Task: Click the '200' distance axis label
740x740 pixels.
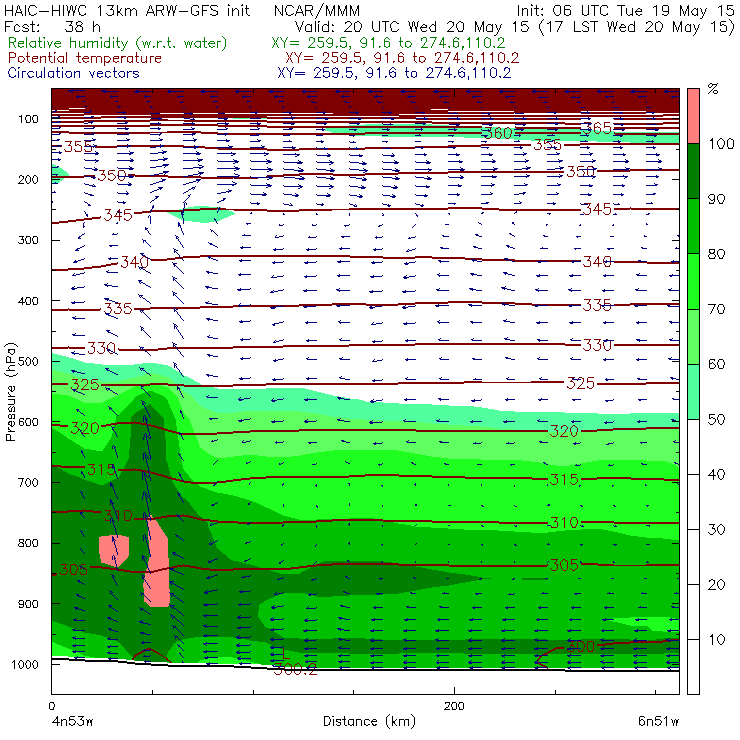Action: (454, 706)
